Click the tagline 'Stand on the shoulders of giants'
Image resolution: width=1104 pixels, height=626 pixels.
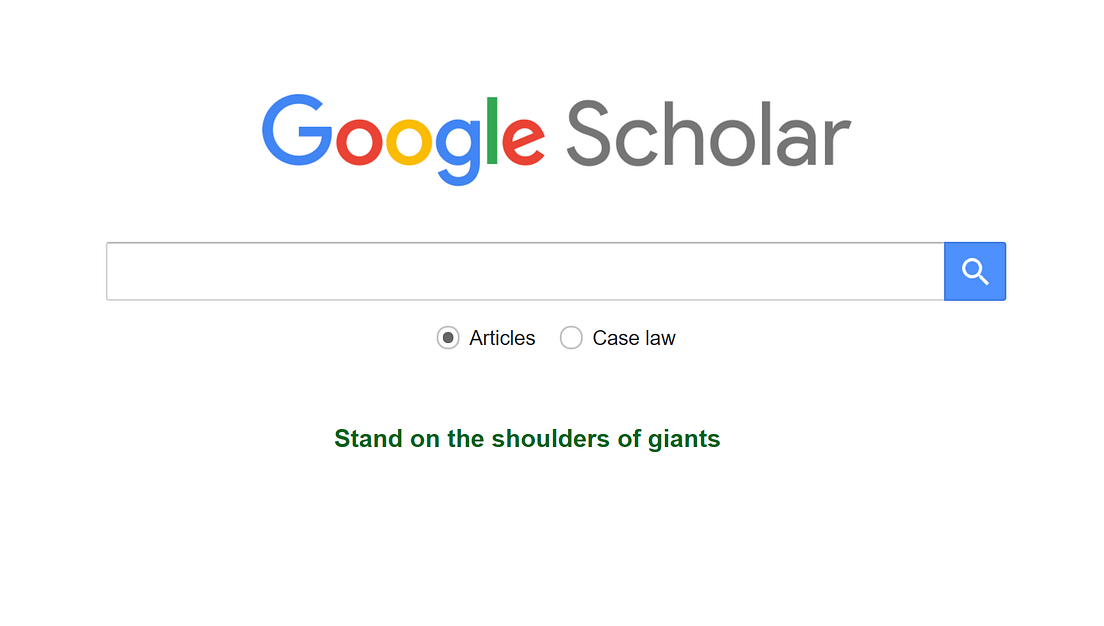coord(527,438)
